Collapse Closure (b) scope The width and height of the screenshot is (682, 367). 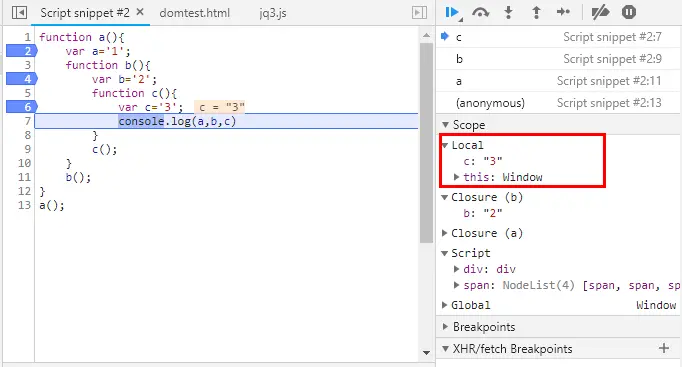445,197
